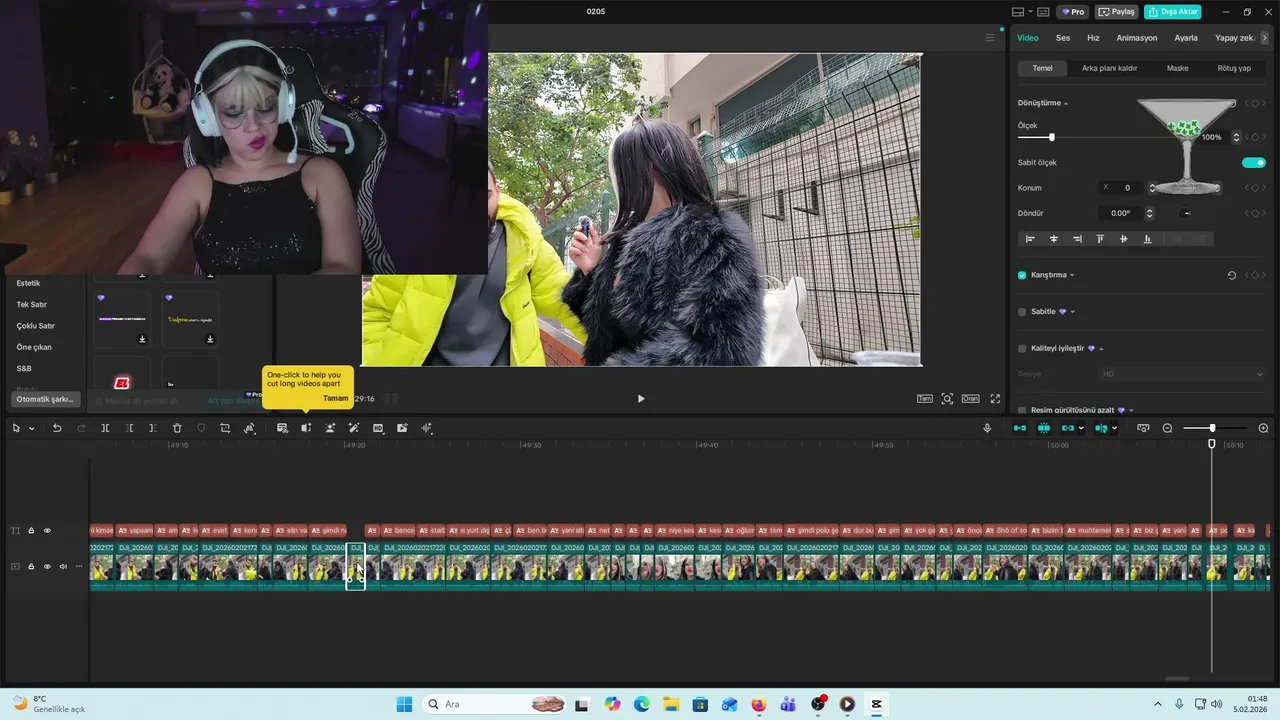Switch preview to full quality 'Tam' button
Screen dimensions: 1280x720
pyautogui.click(x=925, y=399)
